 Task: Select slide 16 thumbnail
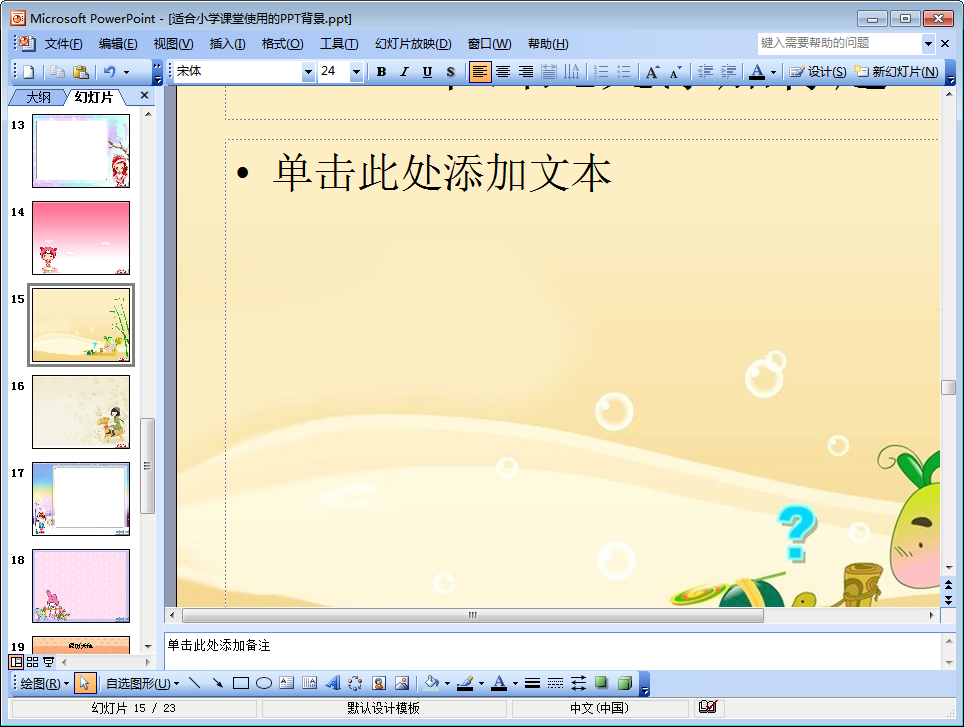pyautogui.click(x=81, y=412)
